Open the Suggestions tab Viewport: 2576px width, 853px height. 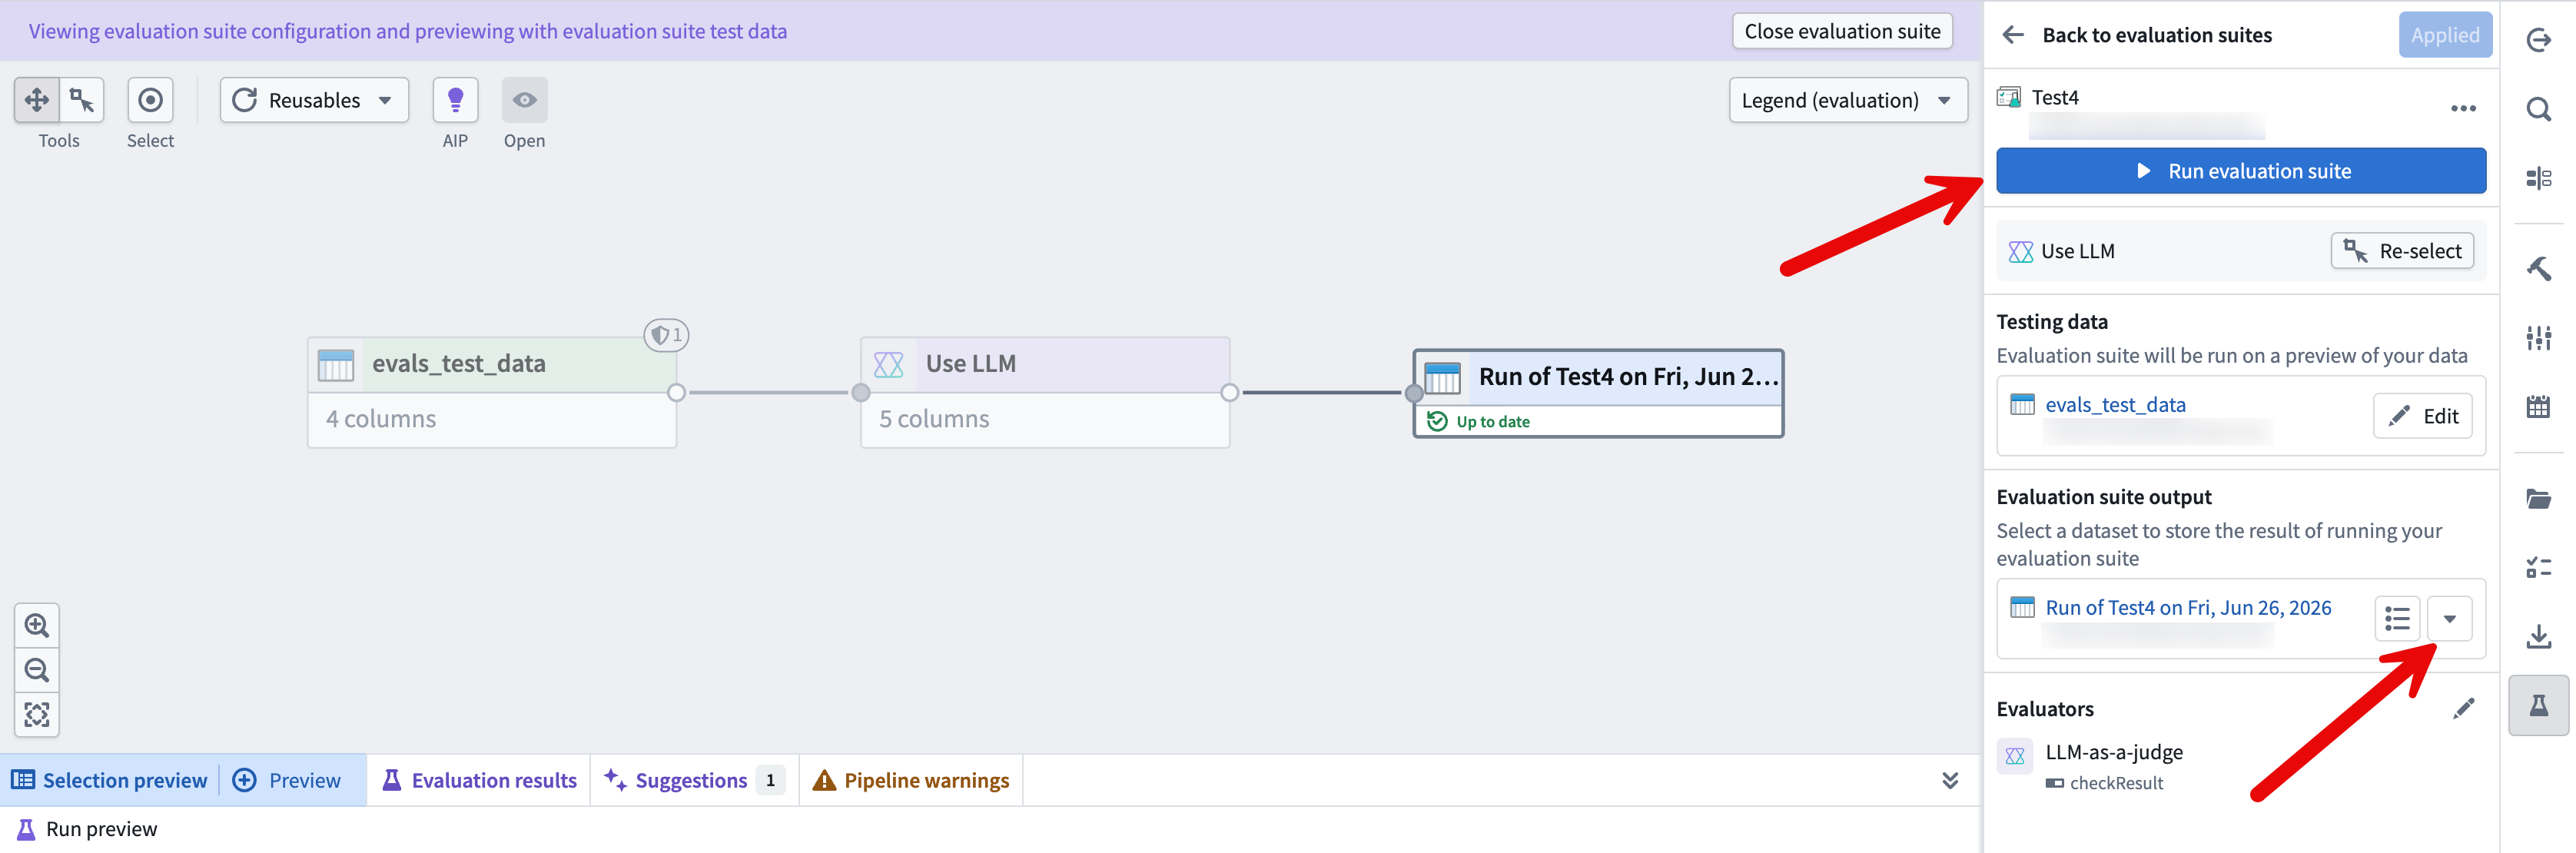point(694,780)
